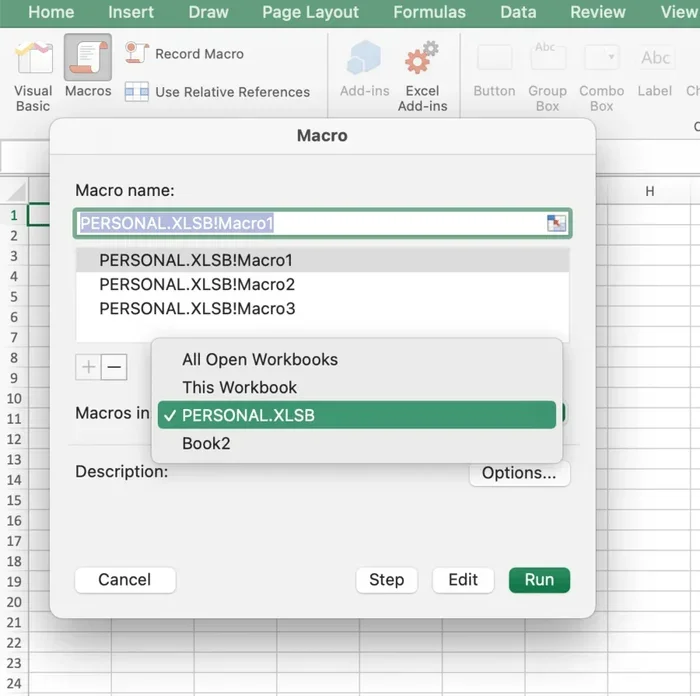
Task: Click the Macros ribbon icon
Action: click(x=88, y=66)
